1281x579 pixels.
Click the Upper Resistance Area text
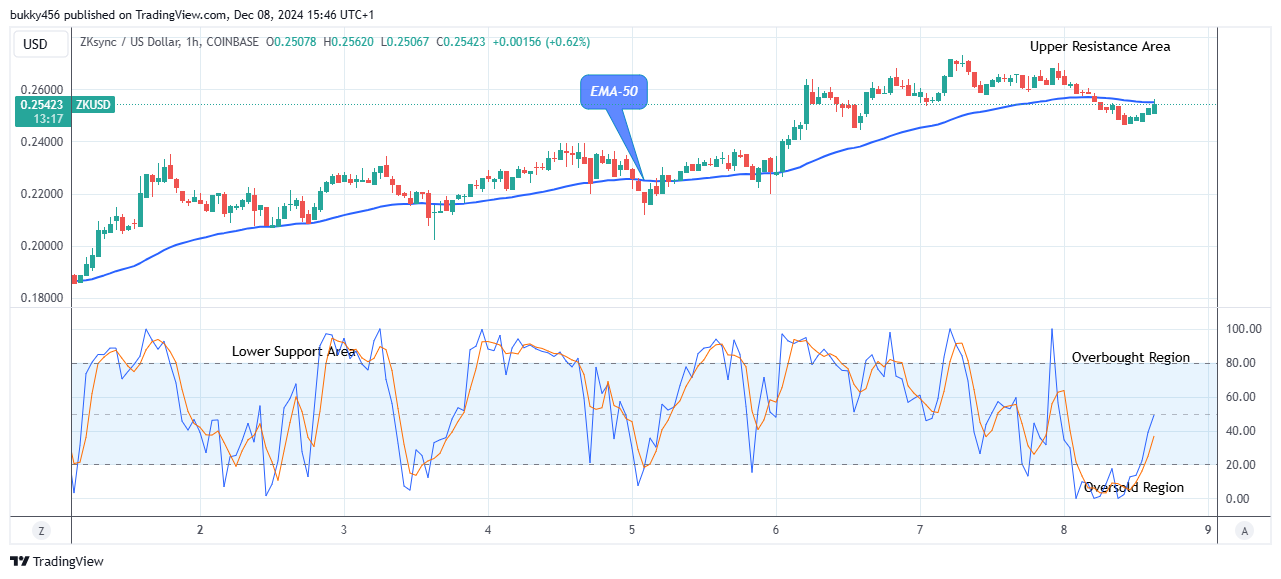point(1100,46)
